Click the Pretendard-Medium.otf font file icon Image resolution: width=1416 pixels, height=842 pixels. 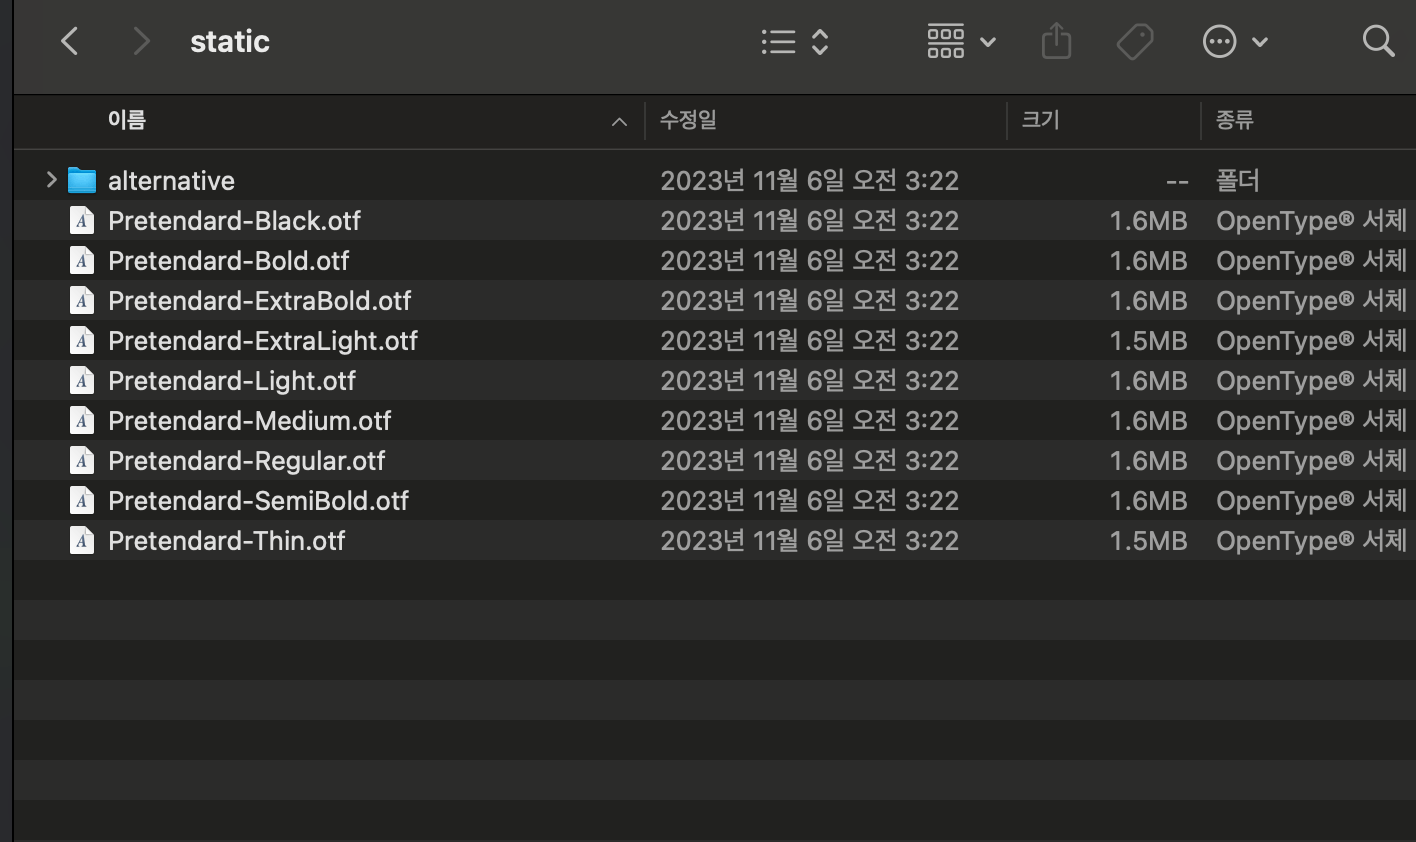(x=82, y=420)
